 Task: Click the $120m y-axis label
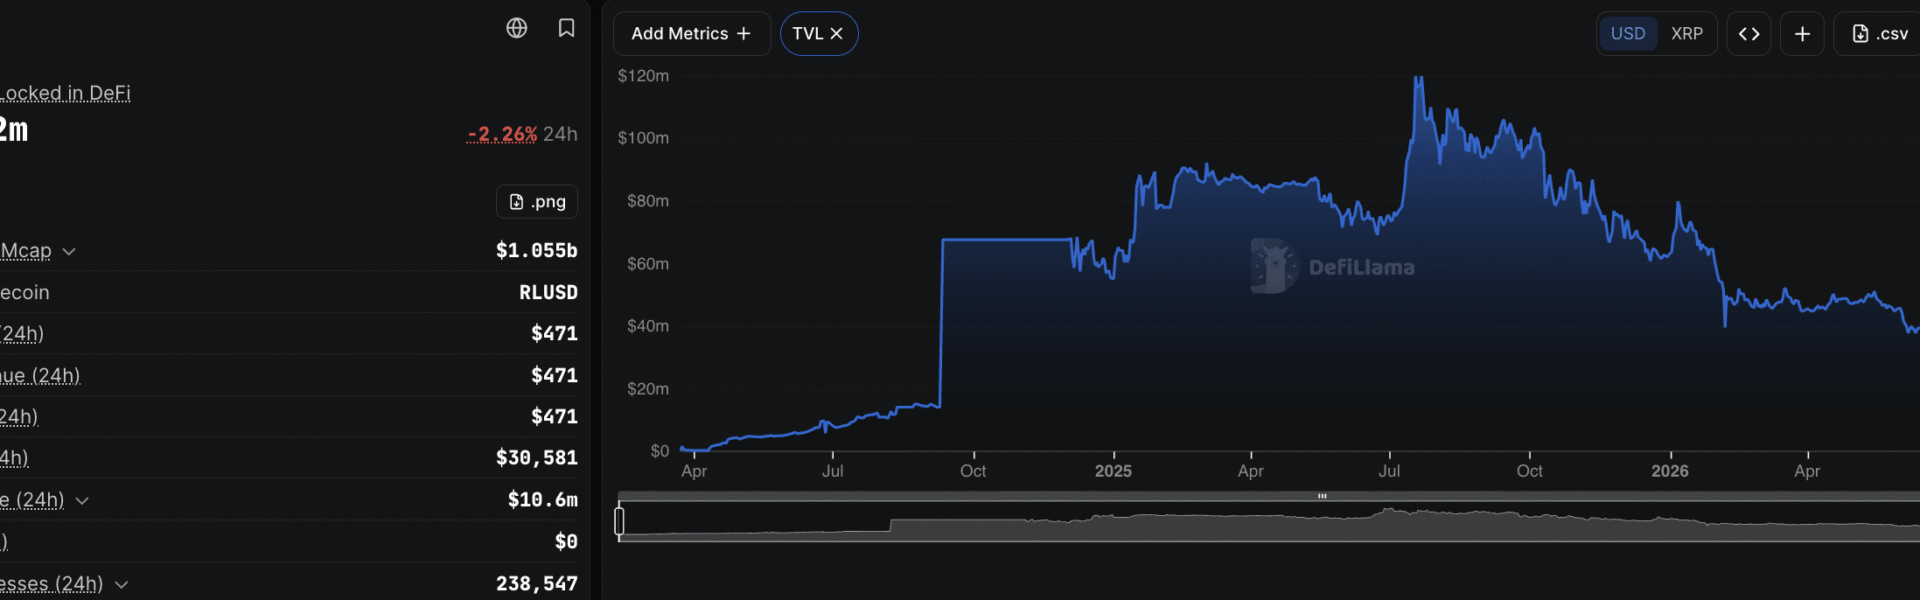[643, 76]
